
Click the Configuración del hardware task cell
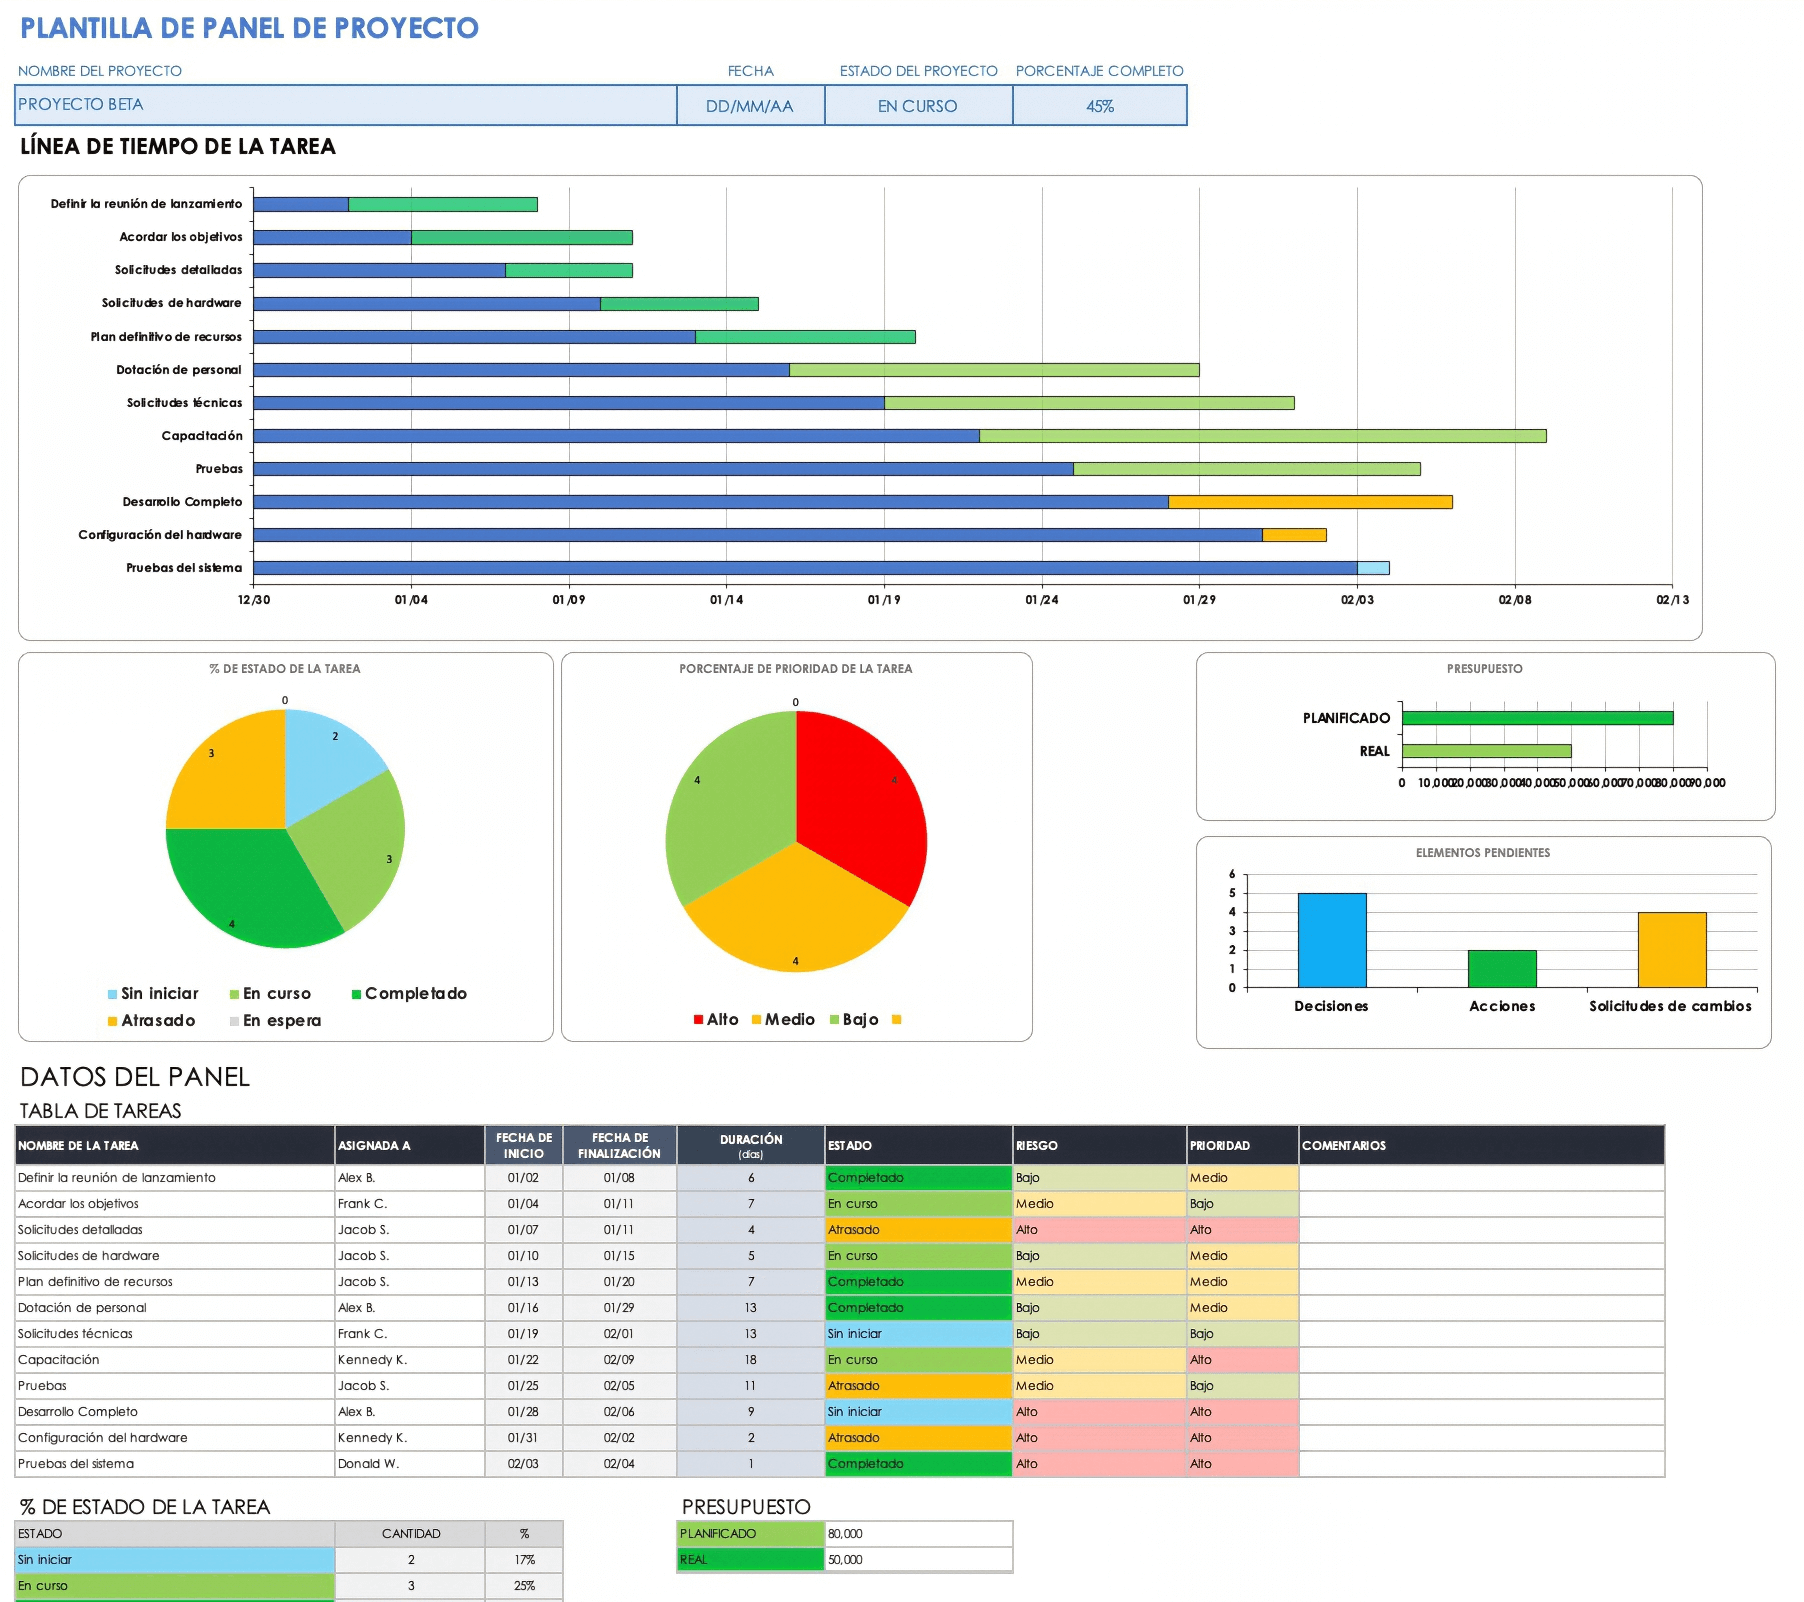pos(175,1438)
